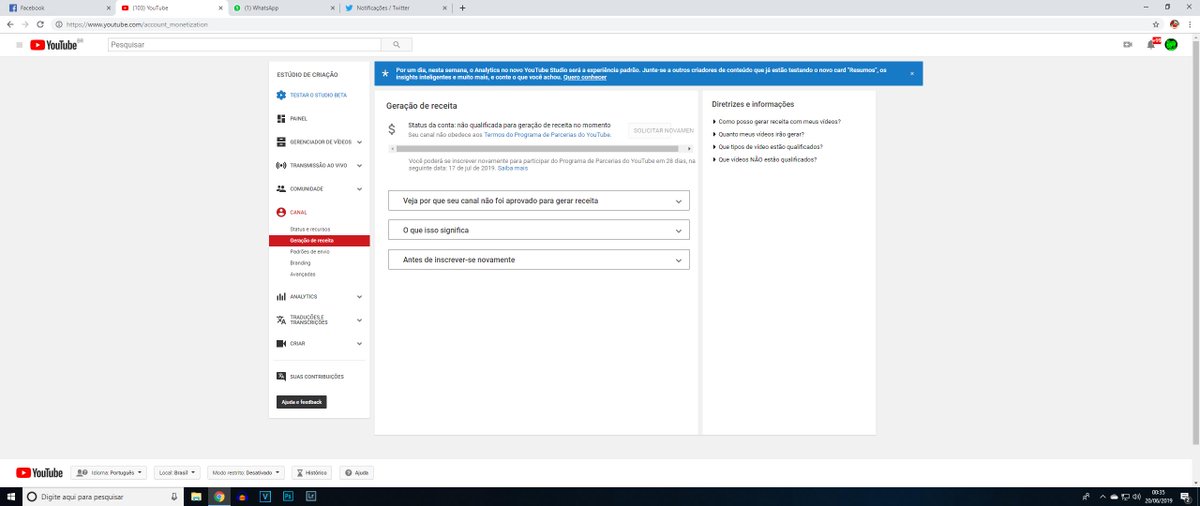Click the Saiba mais link
This screenshot has width=1200, height=506.
[513, 168]
